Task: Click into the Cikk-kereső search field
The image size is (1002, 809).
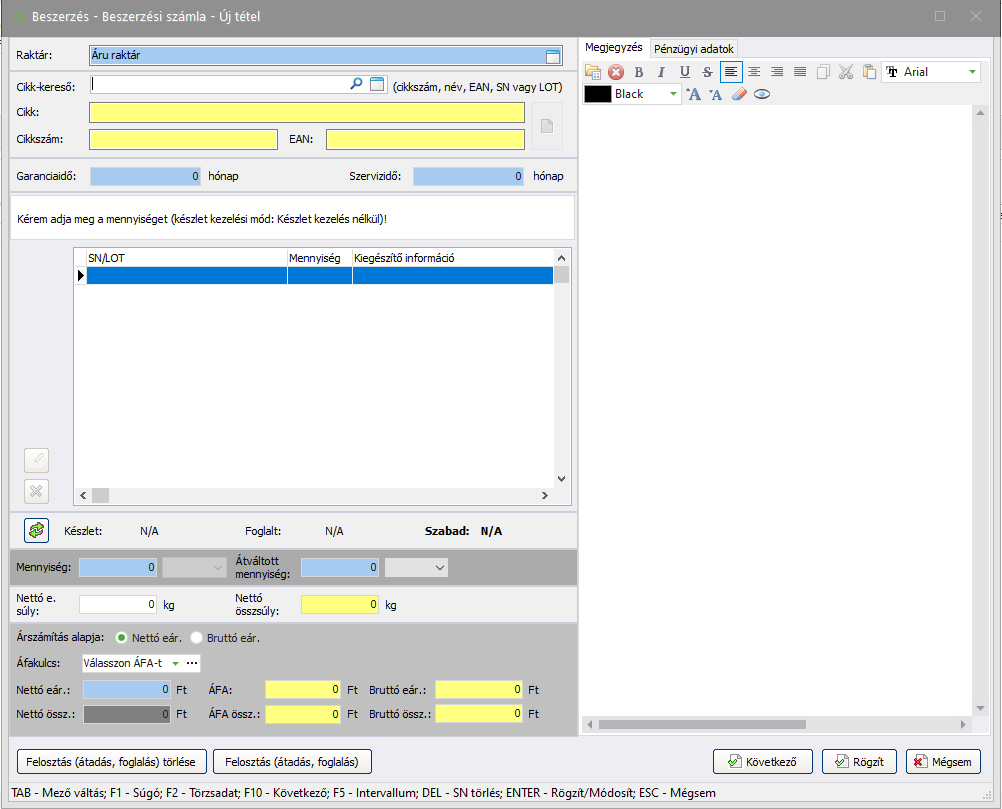Action: tap(218, 85)
